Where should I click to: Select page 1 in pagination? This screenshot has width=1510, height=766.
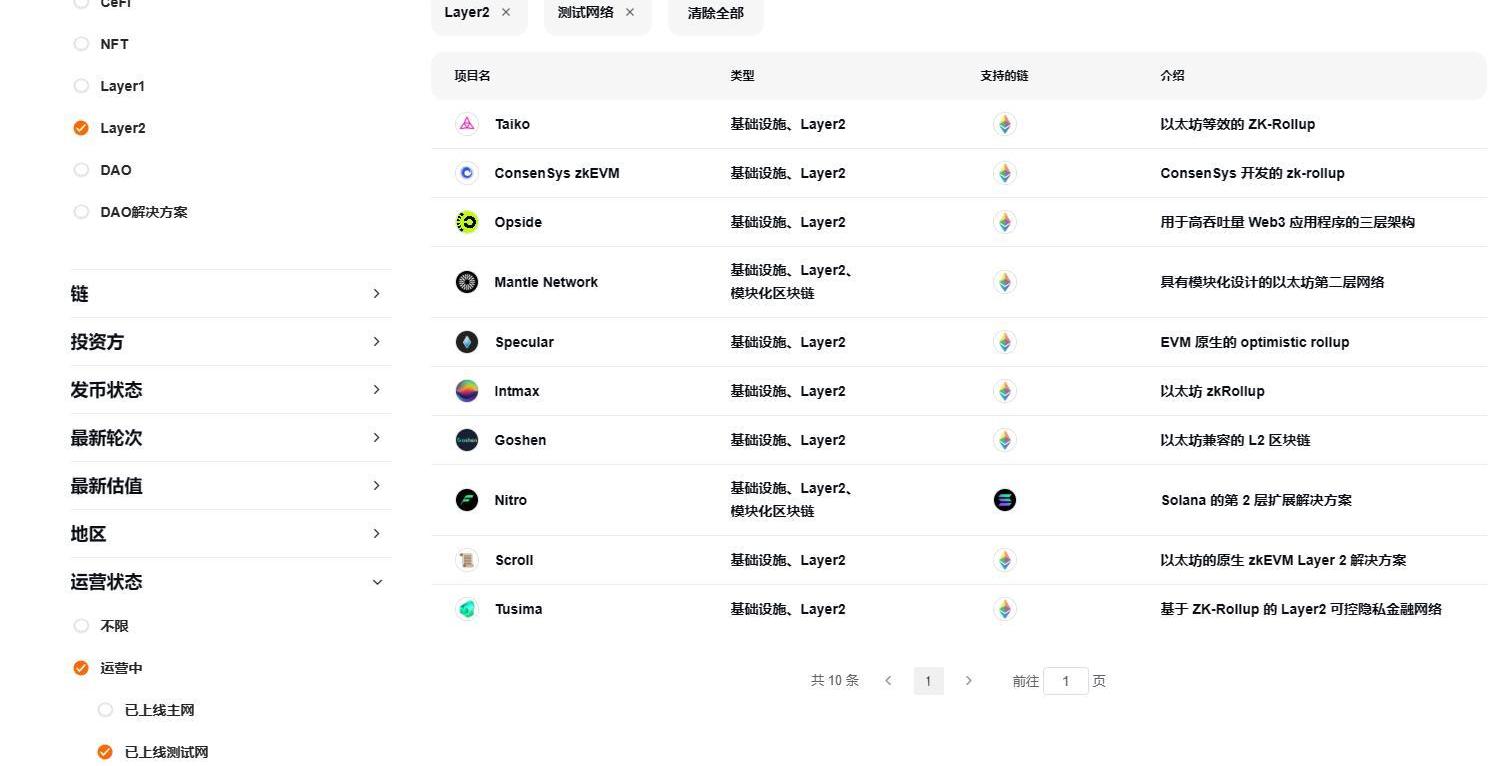928,681
